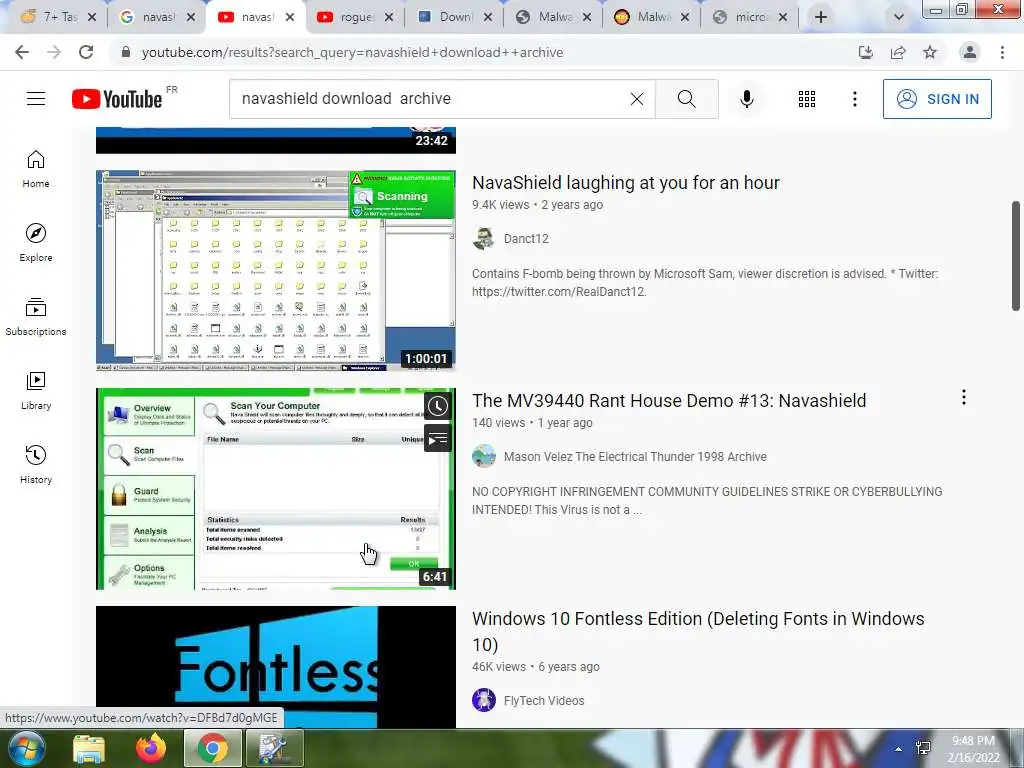This screenshot has width=1024, height=768.
Task: Open 'The MV39440 Rant House Demo #13' title
Action: click(669, 400)
